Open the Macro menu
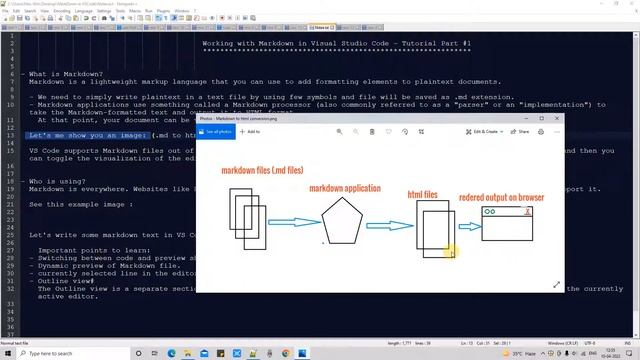The width and height of the screenshot is (640, 360). (135, 11)
